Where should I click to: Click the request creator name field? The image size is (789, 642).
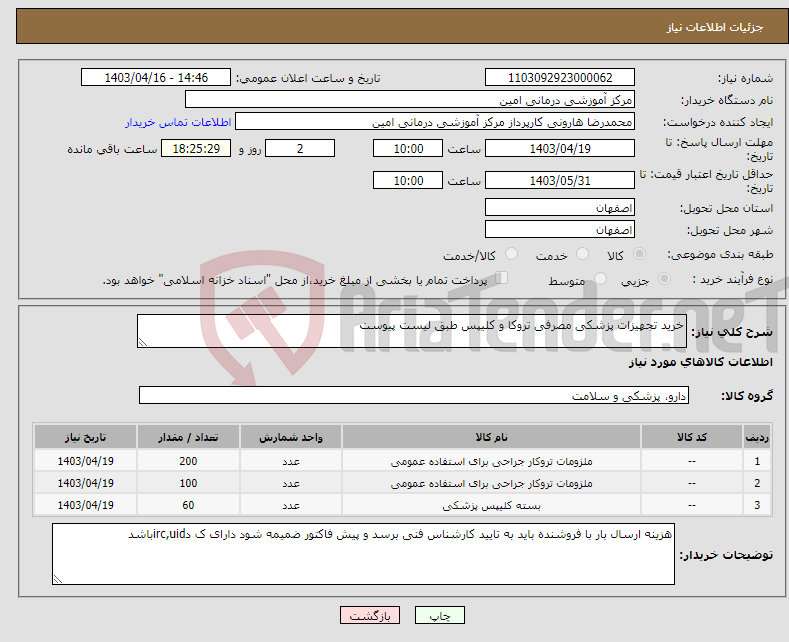tap(435, 122)
